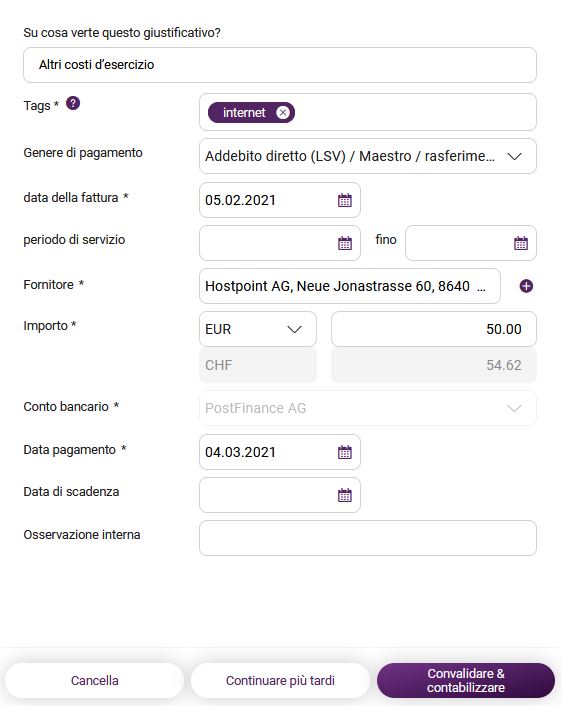Click the Cancella button

(95, 680)
